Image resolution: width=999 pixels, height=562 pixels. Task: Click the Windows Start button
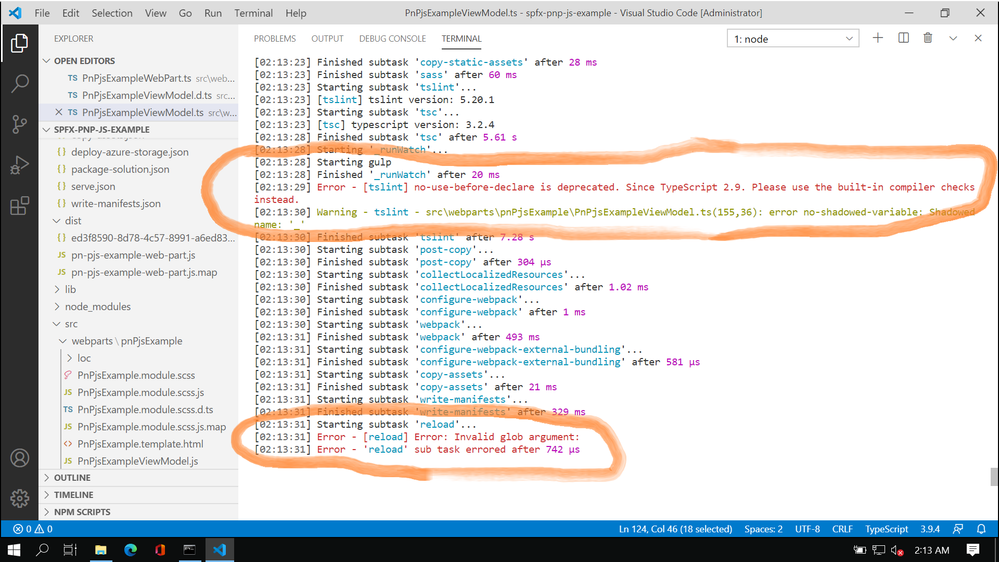point(13,550)
